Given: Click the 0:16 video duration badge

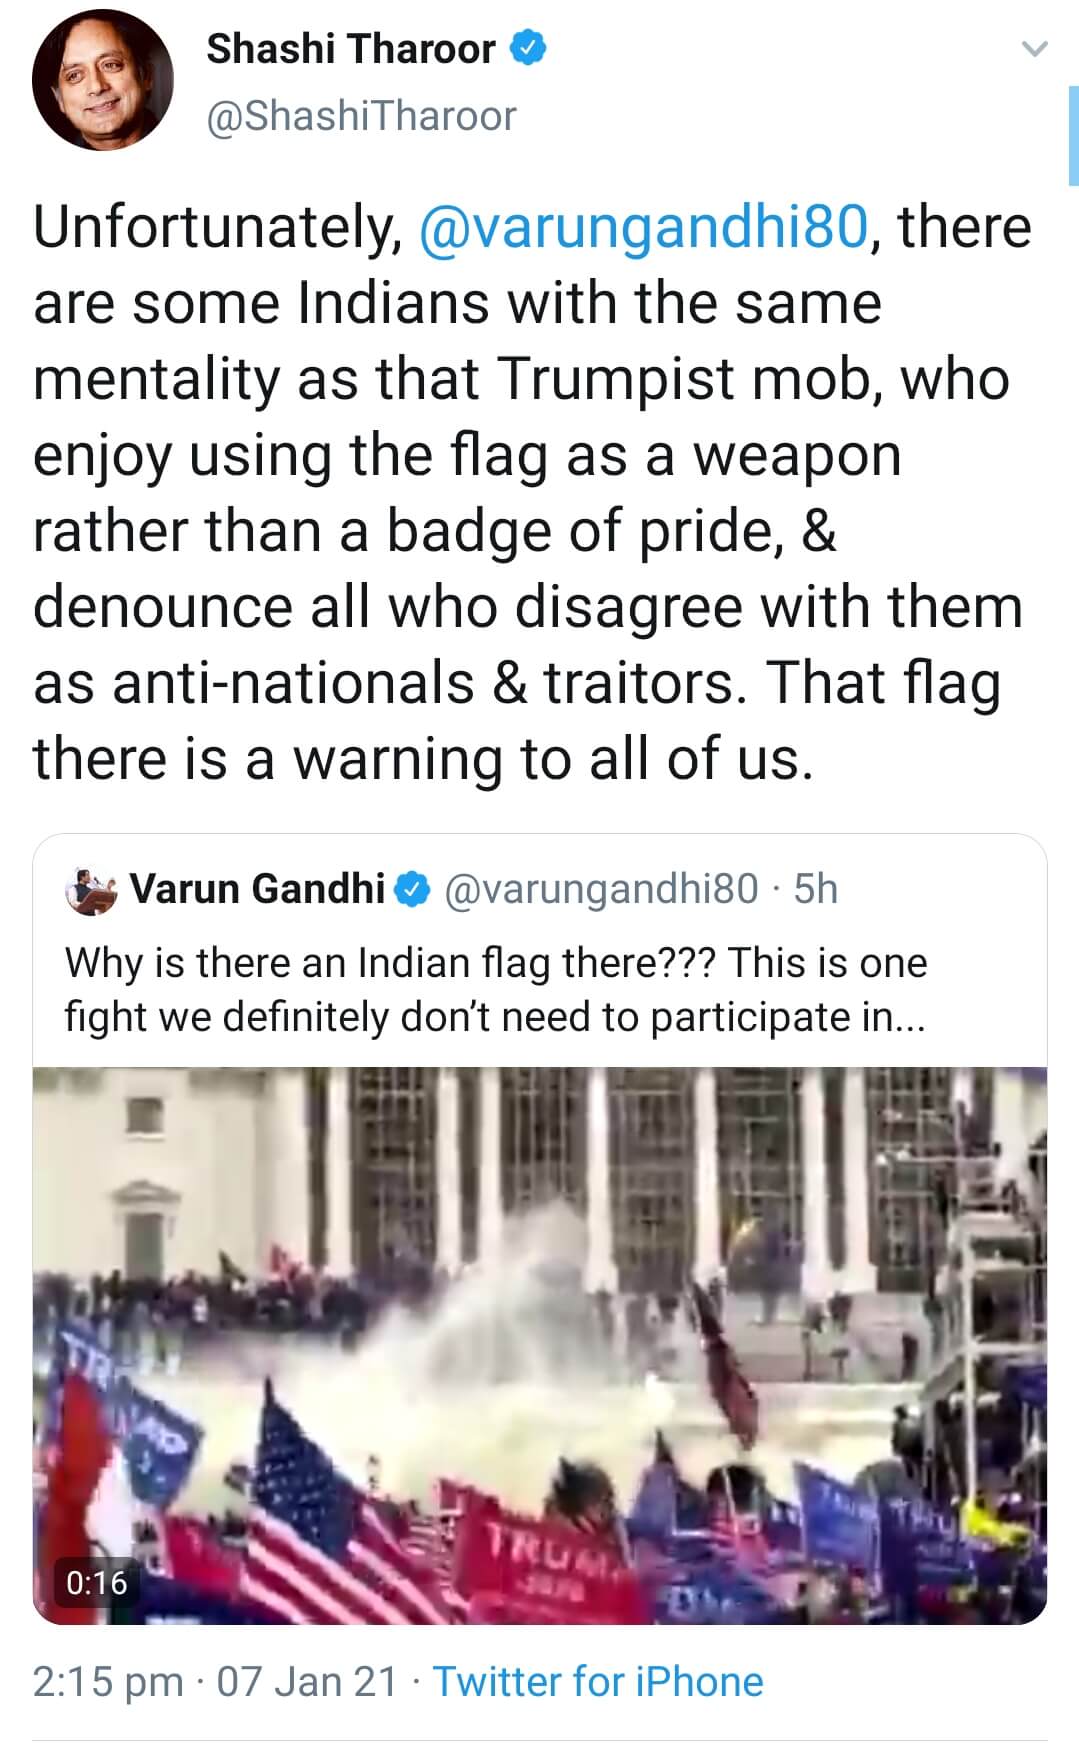Looking at the screenshot, I should pyautogui.click(x=96, y=1582).
